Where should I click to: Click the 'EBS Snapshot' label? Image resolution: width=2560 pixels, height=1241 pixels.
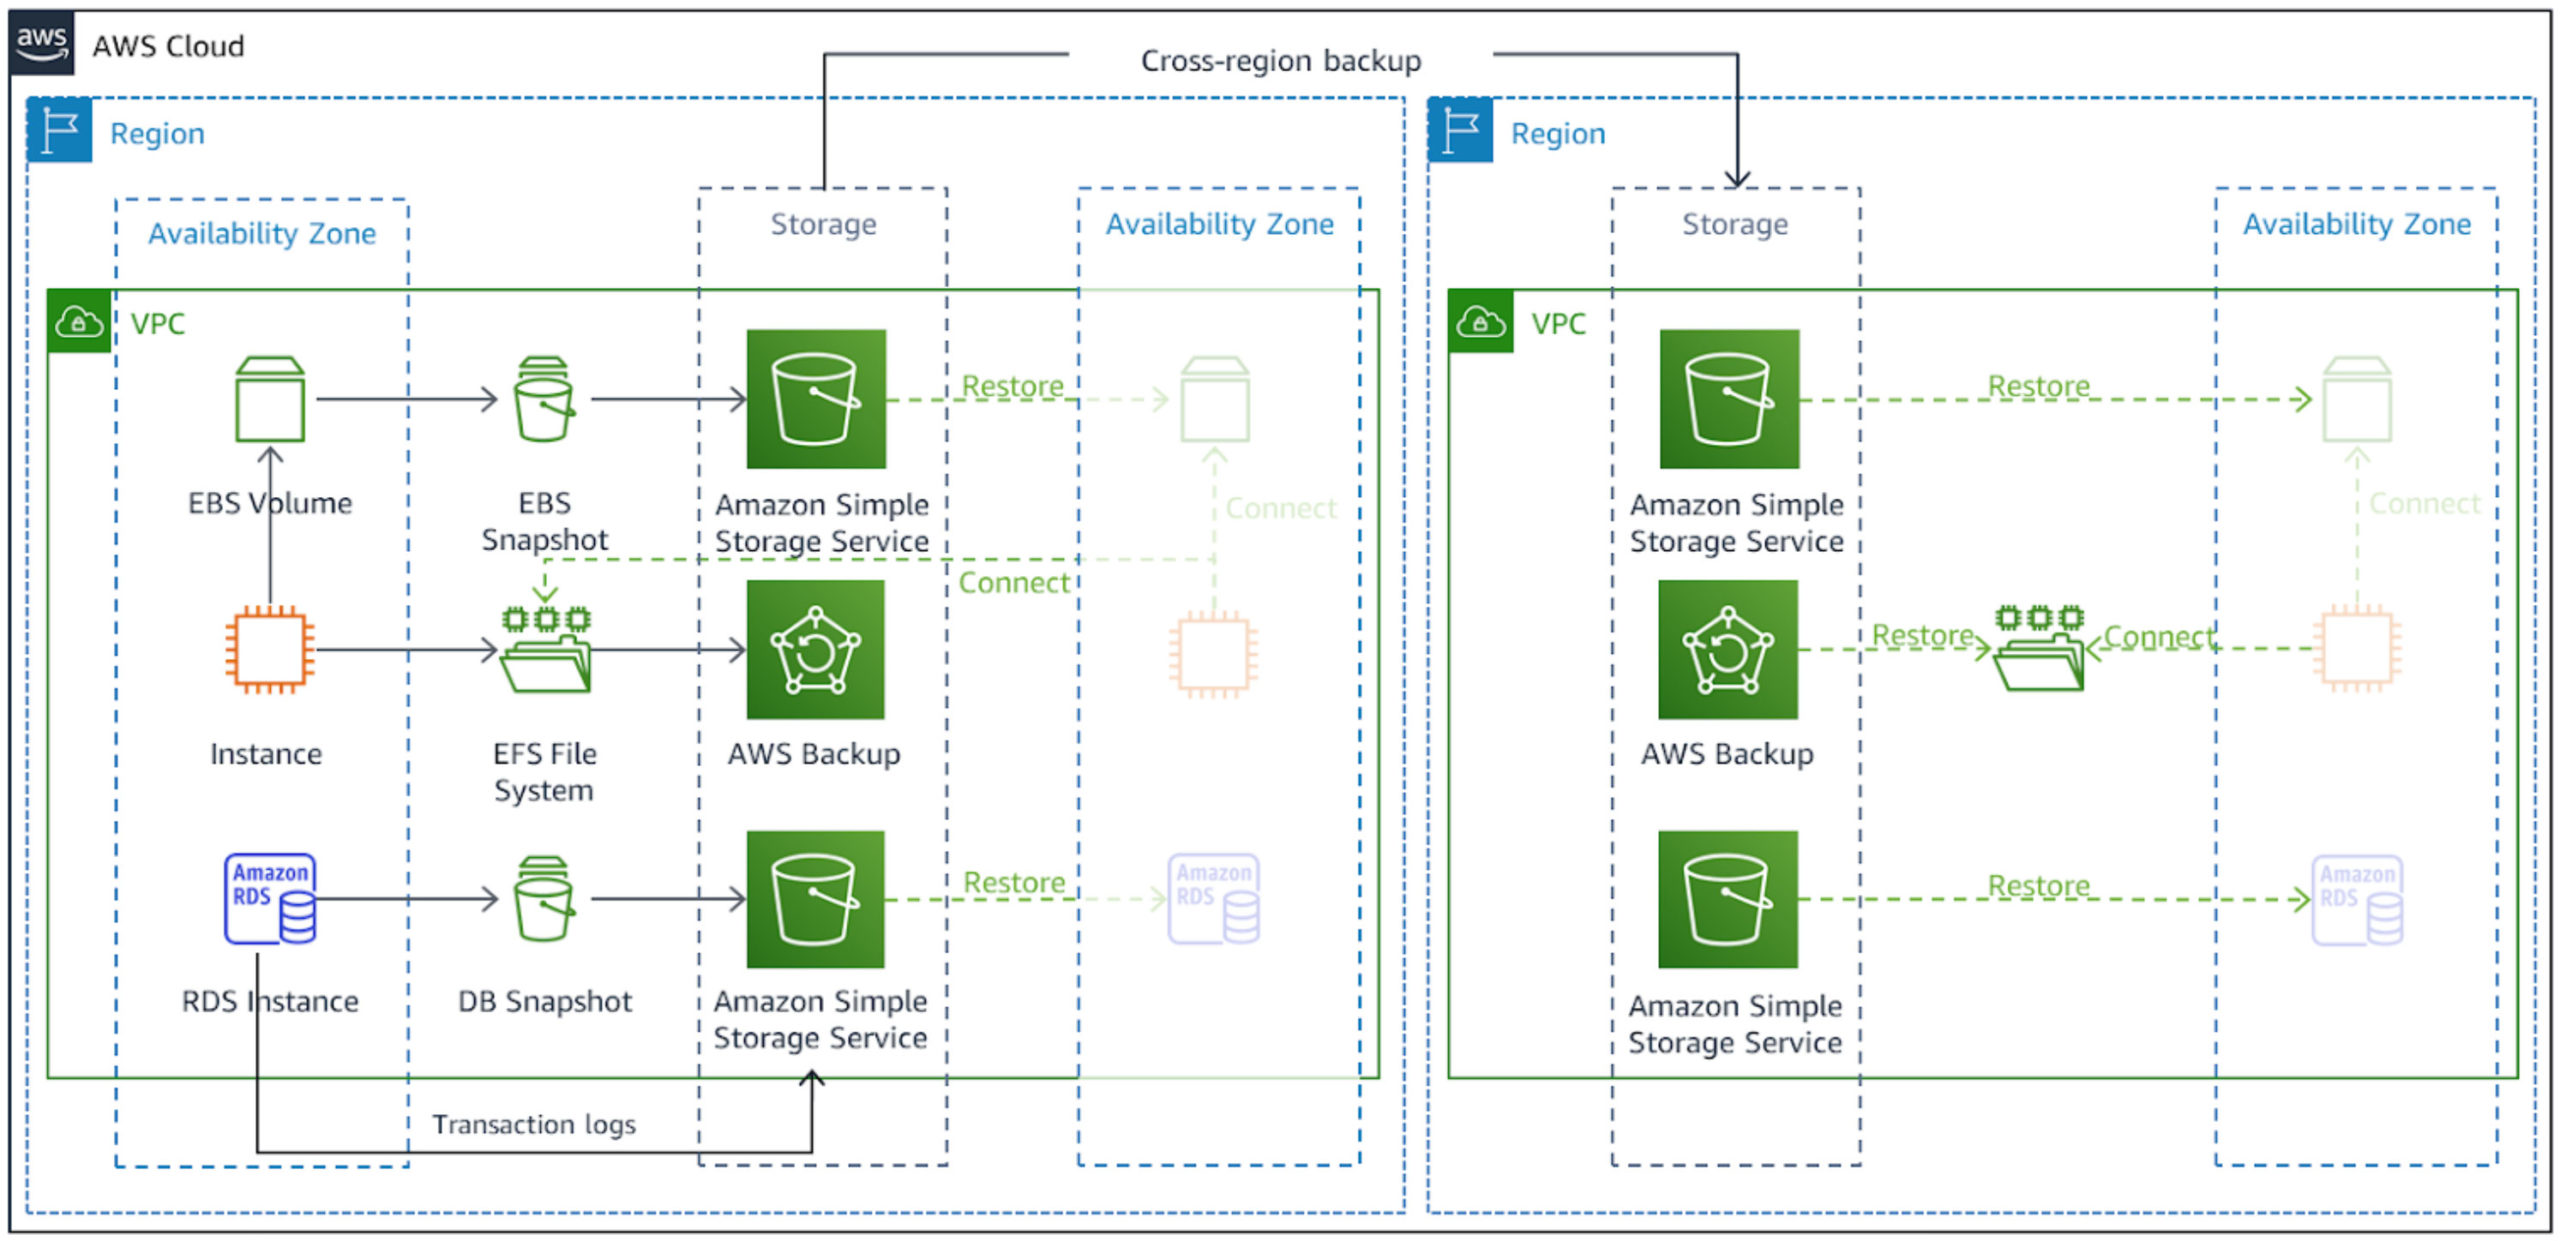[544, 521]
